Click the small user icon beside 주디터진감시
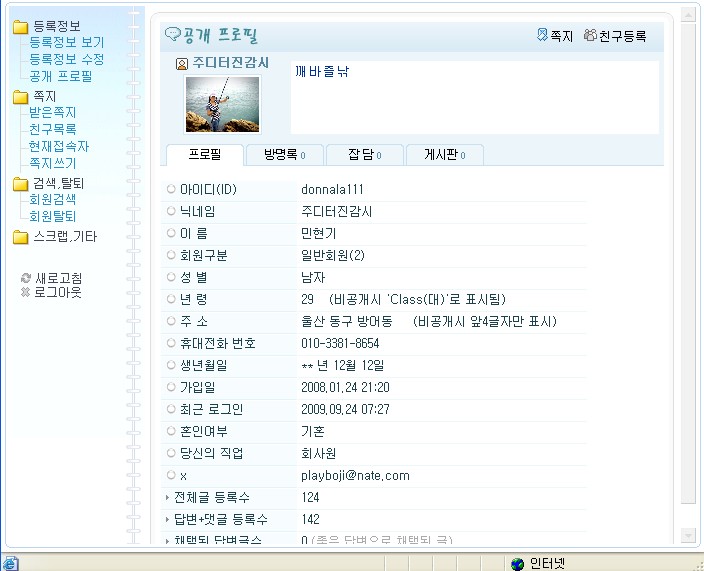 coord(182,64)
